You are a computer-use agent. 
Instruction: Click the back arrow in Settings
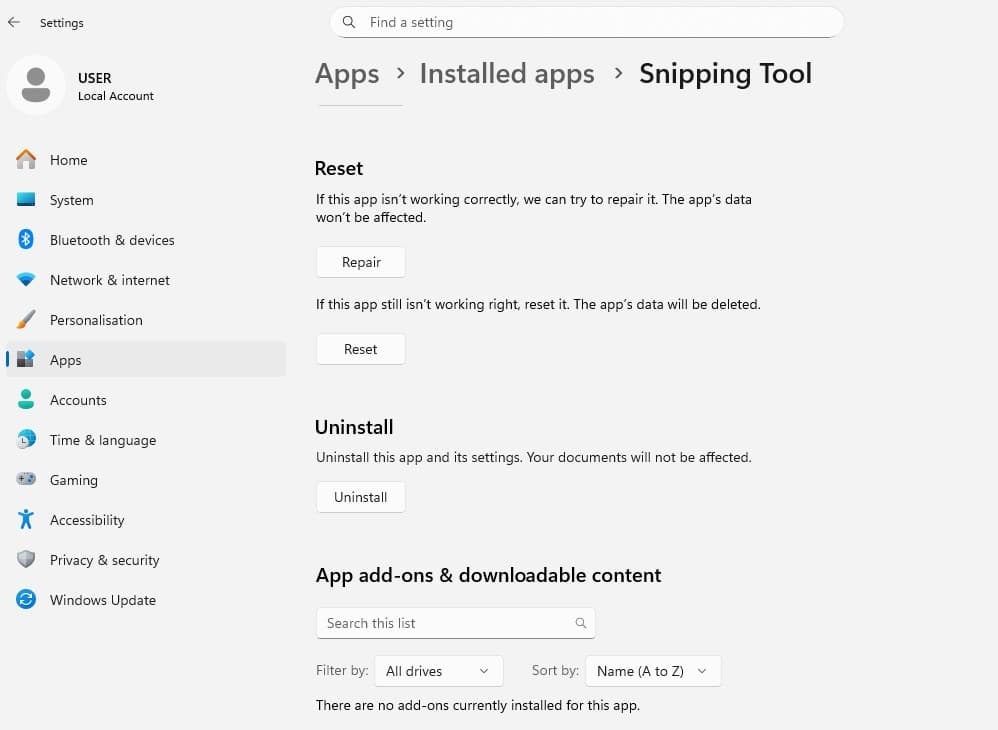tap(14, 22)
